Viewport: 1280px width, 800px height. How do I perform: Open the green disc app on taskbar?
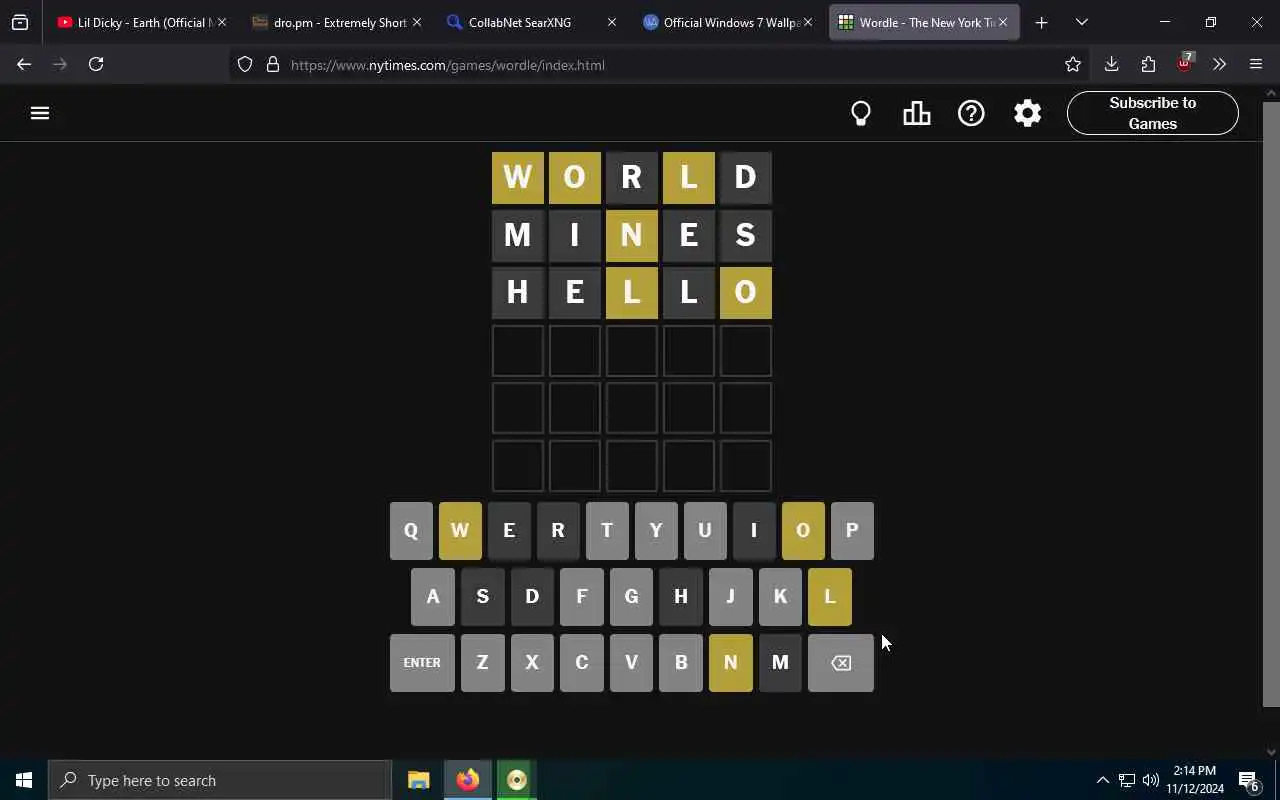[516, 780]
